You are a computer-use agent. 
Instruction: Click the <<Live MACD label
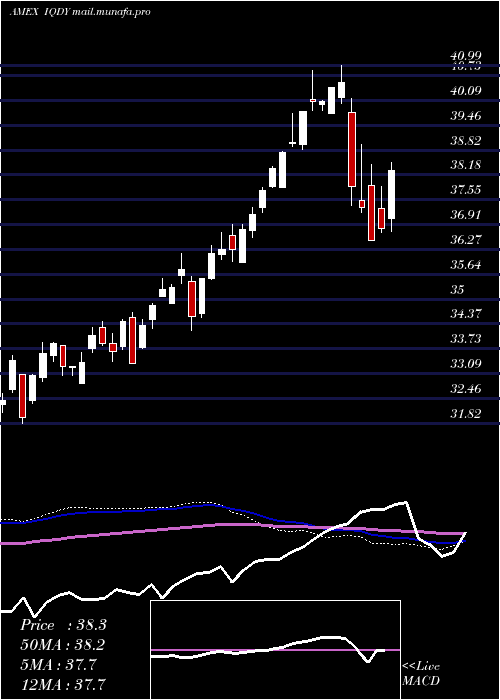click(x=421, y=674)
